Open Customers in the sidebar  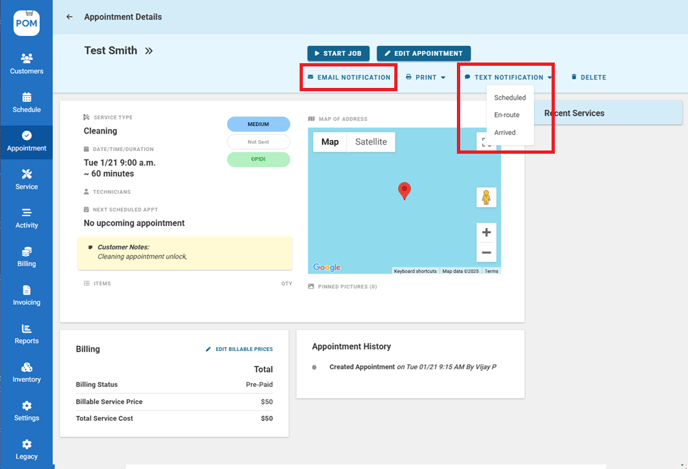pos(26,63)
